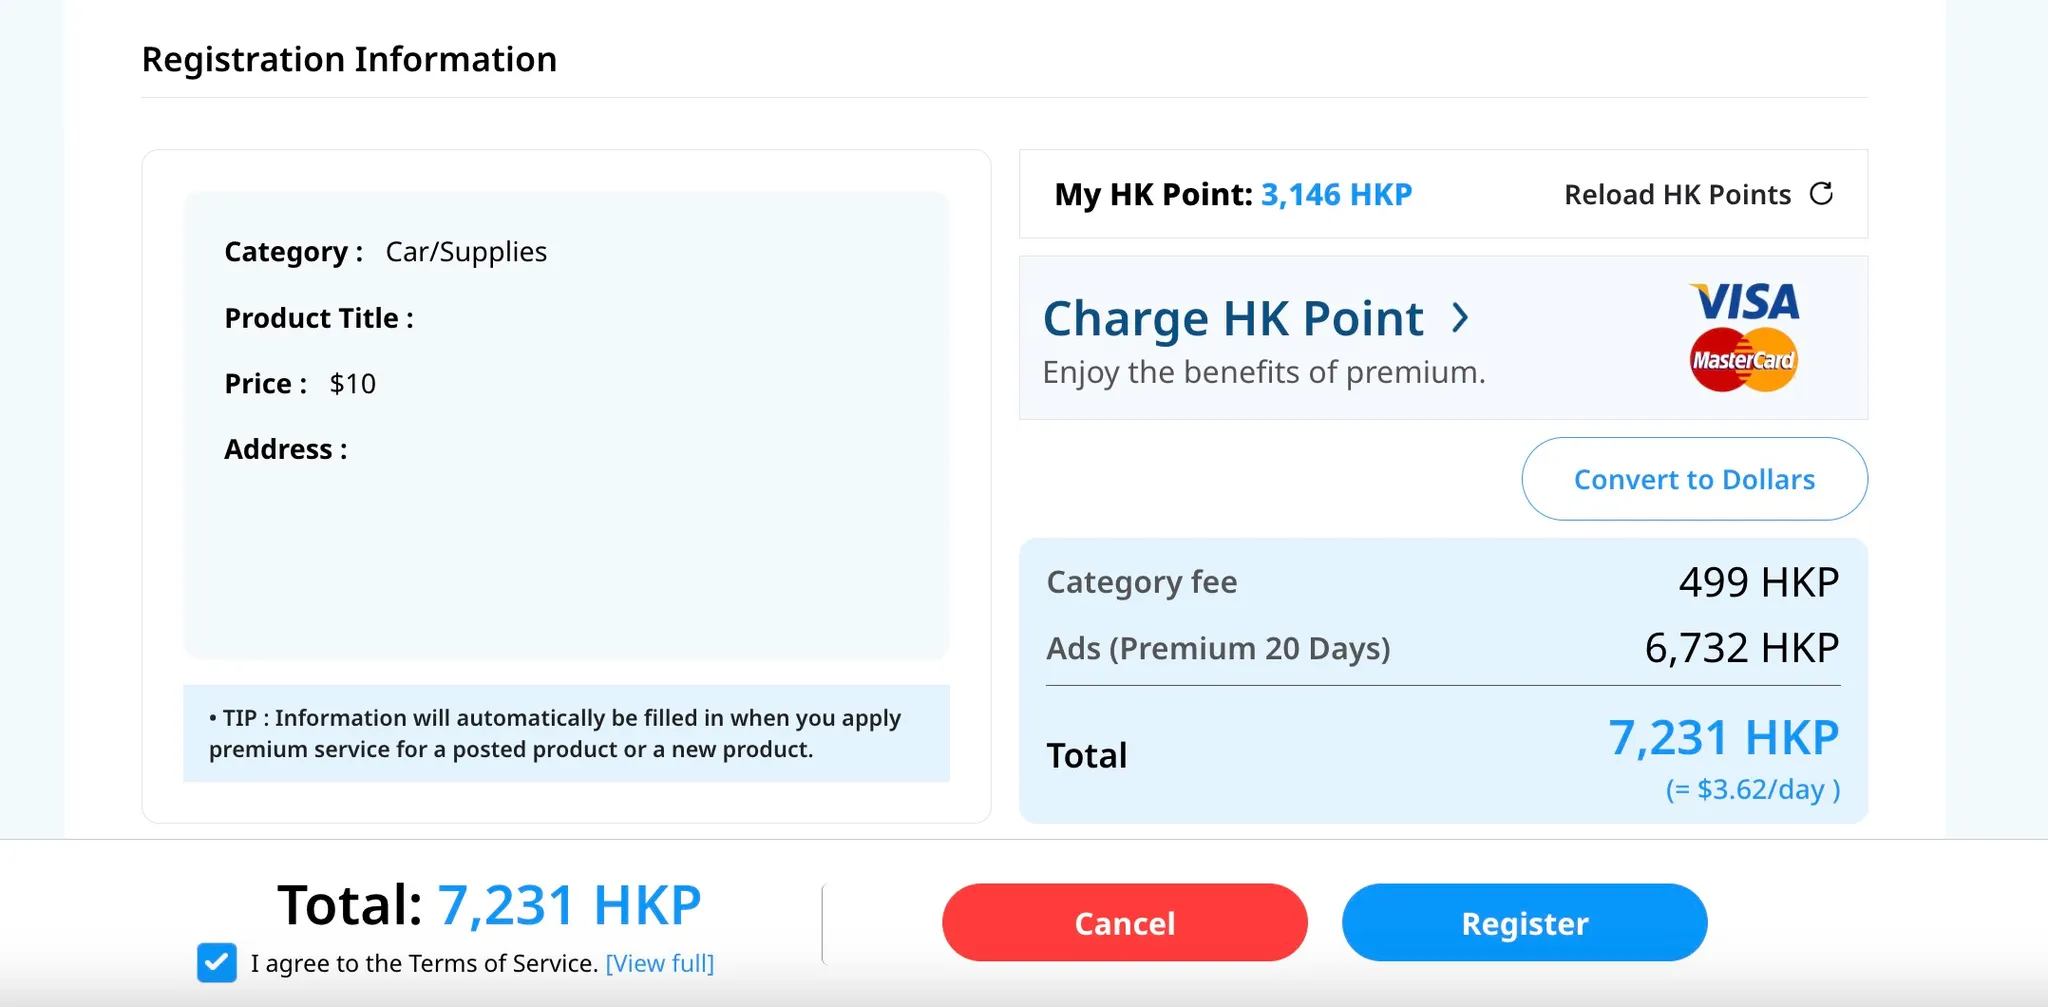Image resolution: width=2048 pixels, height=1007 pixels.
Task: Click the 3,146 HKP balance value
Action: click(x=1336, y=194)
